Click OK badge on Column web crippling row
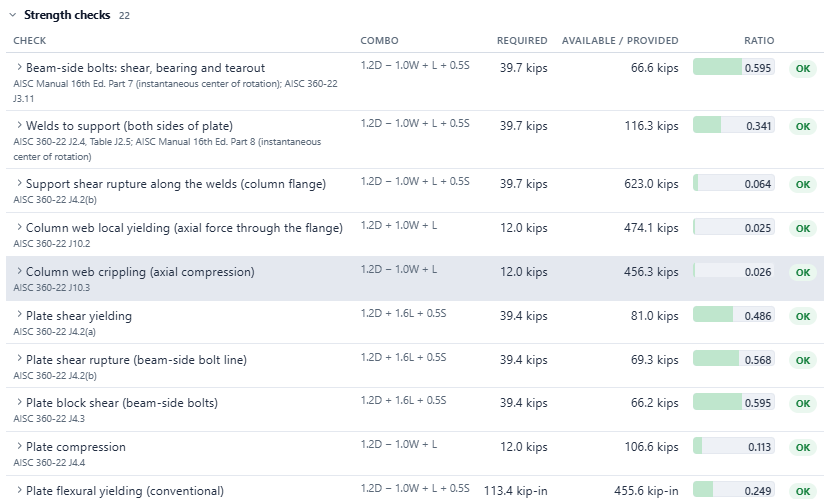 803,273
